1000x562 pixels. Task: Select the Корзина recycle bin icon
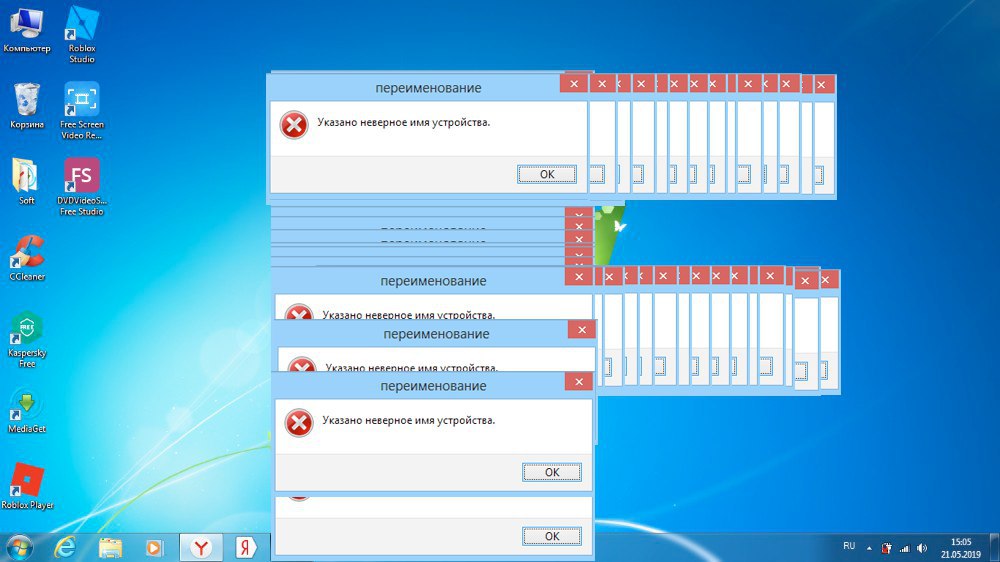(27, 100)
